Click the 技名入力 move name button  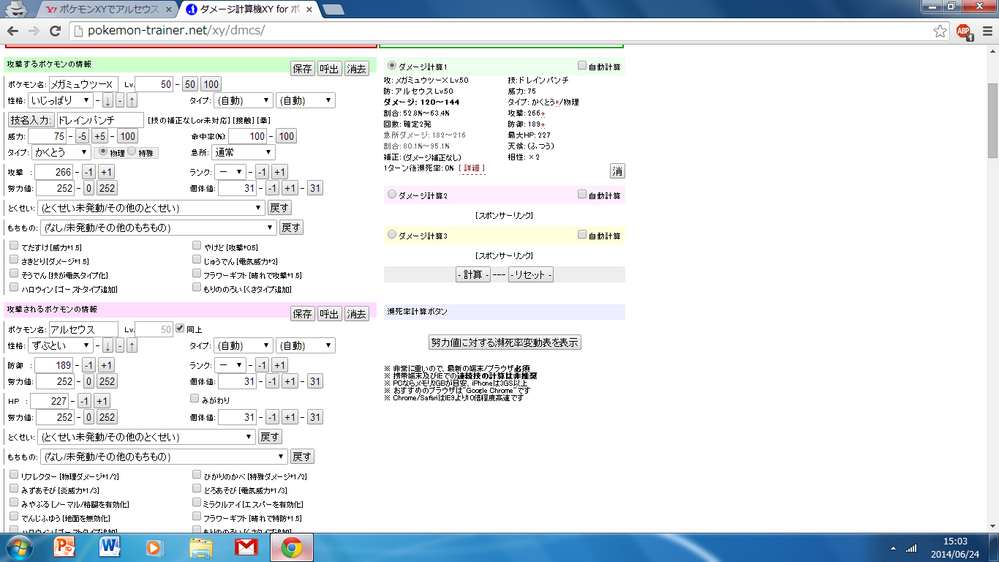(x=30, y=119)
